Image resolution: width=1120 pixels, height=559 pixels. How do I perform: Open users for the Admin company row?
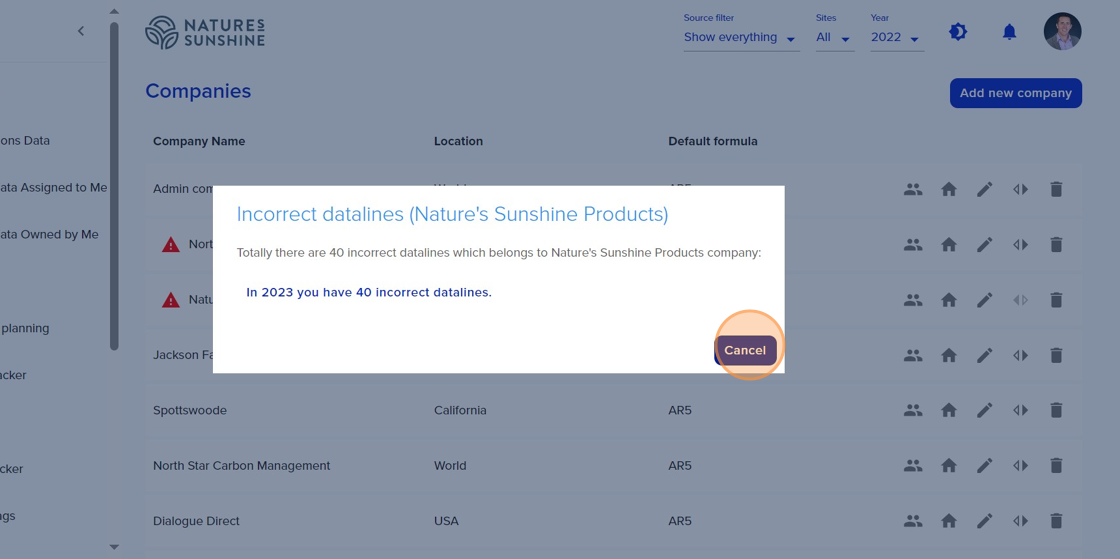click(913, 189)
